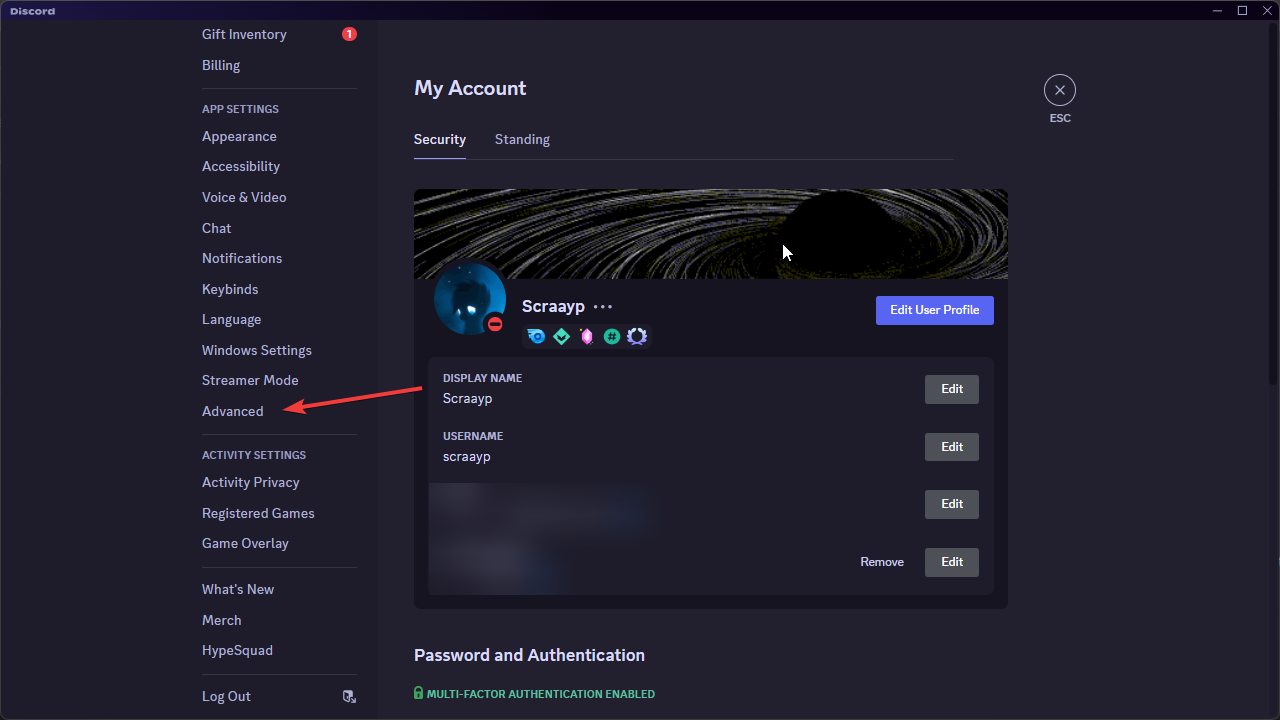Click Edit next to the Remove link
This screenshot has width=1280, height=720.
point(952,562)
